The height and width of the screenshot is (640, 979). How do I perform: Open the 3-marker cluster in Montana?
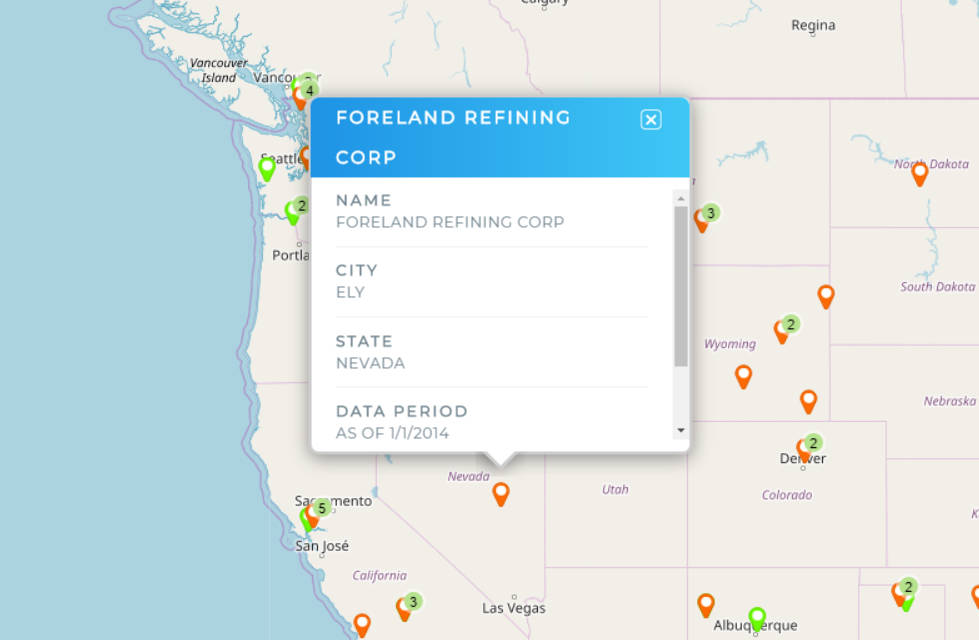710,213
